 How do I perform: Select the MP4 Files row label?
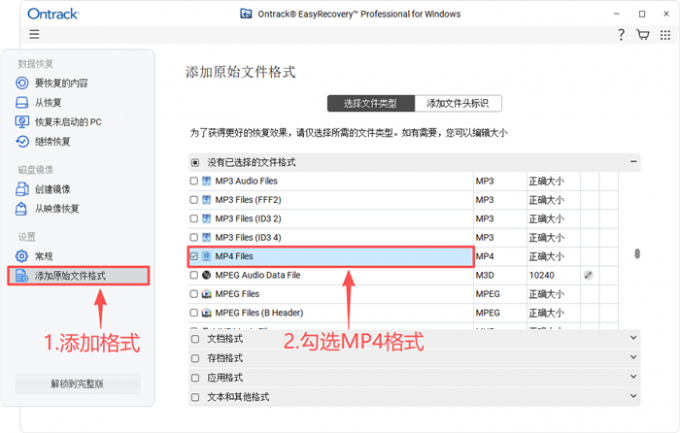pyautogui.click(x=234, y=256)
